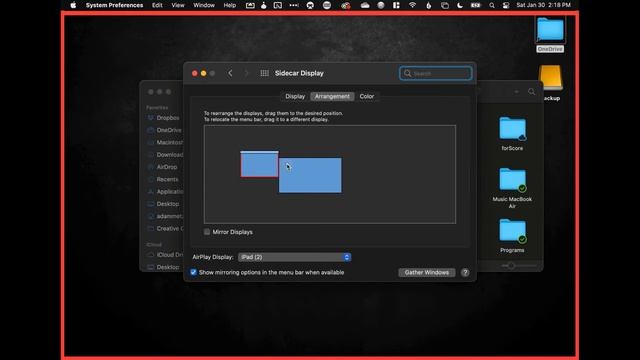Enable the Mirror Displays checkbox

point(207,232)
